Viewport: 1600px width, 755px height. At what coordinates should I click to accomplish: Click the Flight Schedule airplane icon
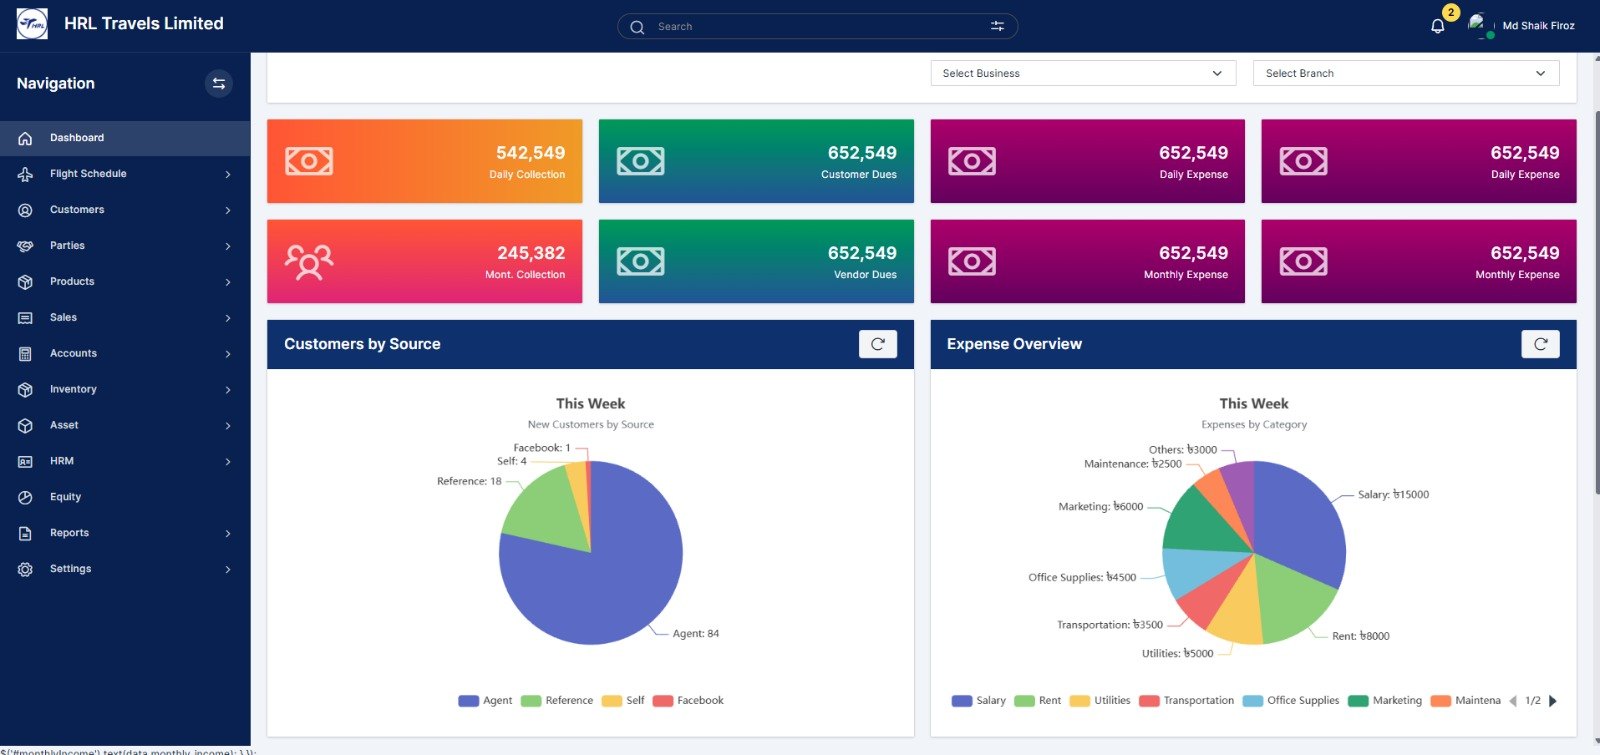(26, 174)
